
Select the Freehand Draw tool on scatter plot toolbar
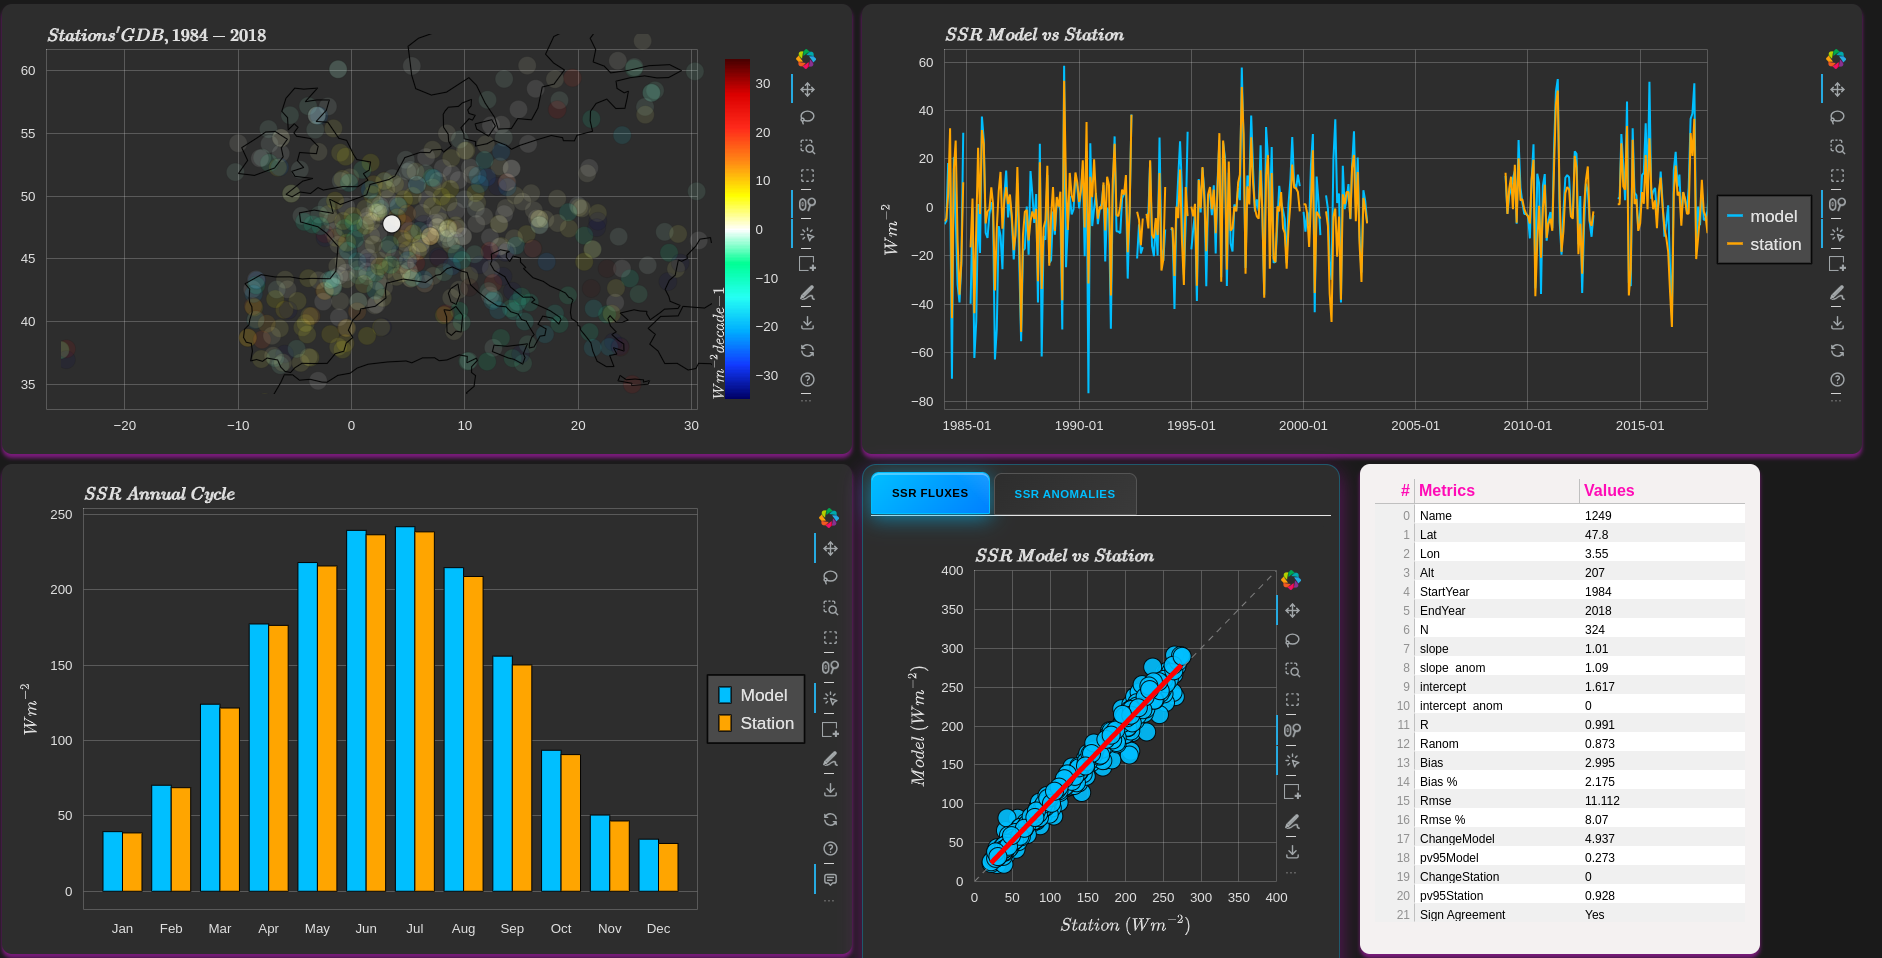click(1292, 822)
